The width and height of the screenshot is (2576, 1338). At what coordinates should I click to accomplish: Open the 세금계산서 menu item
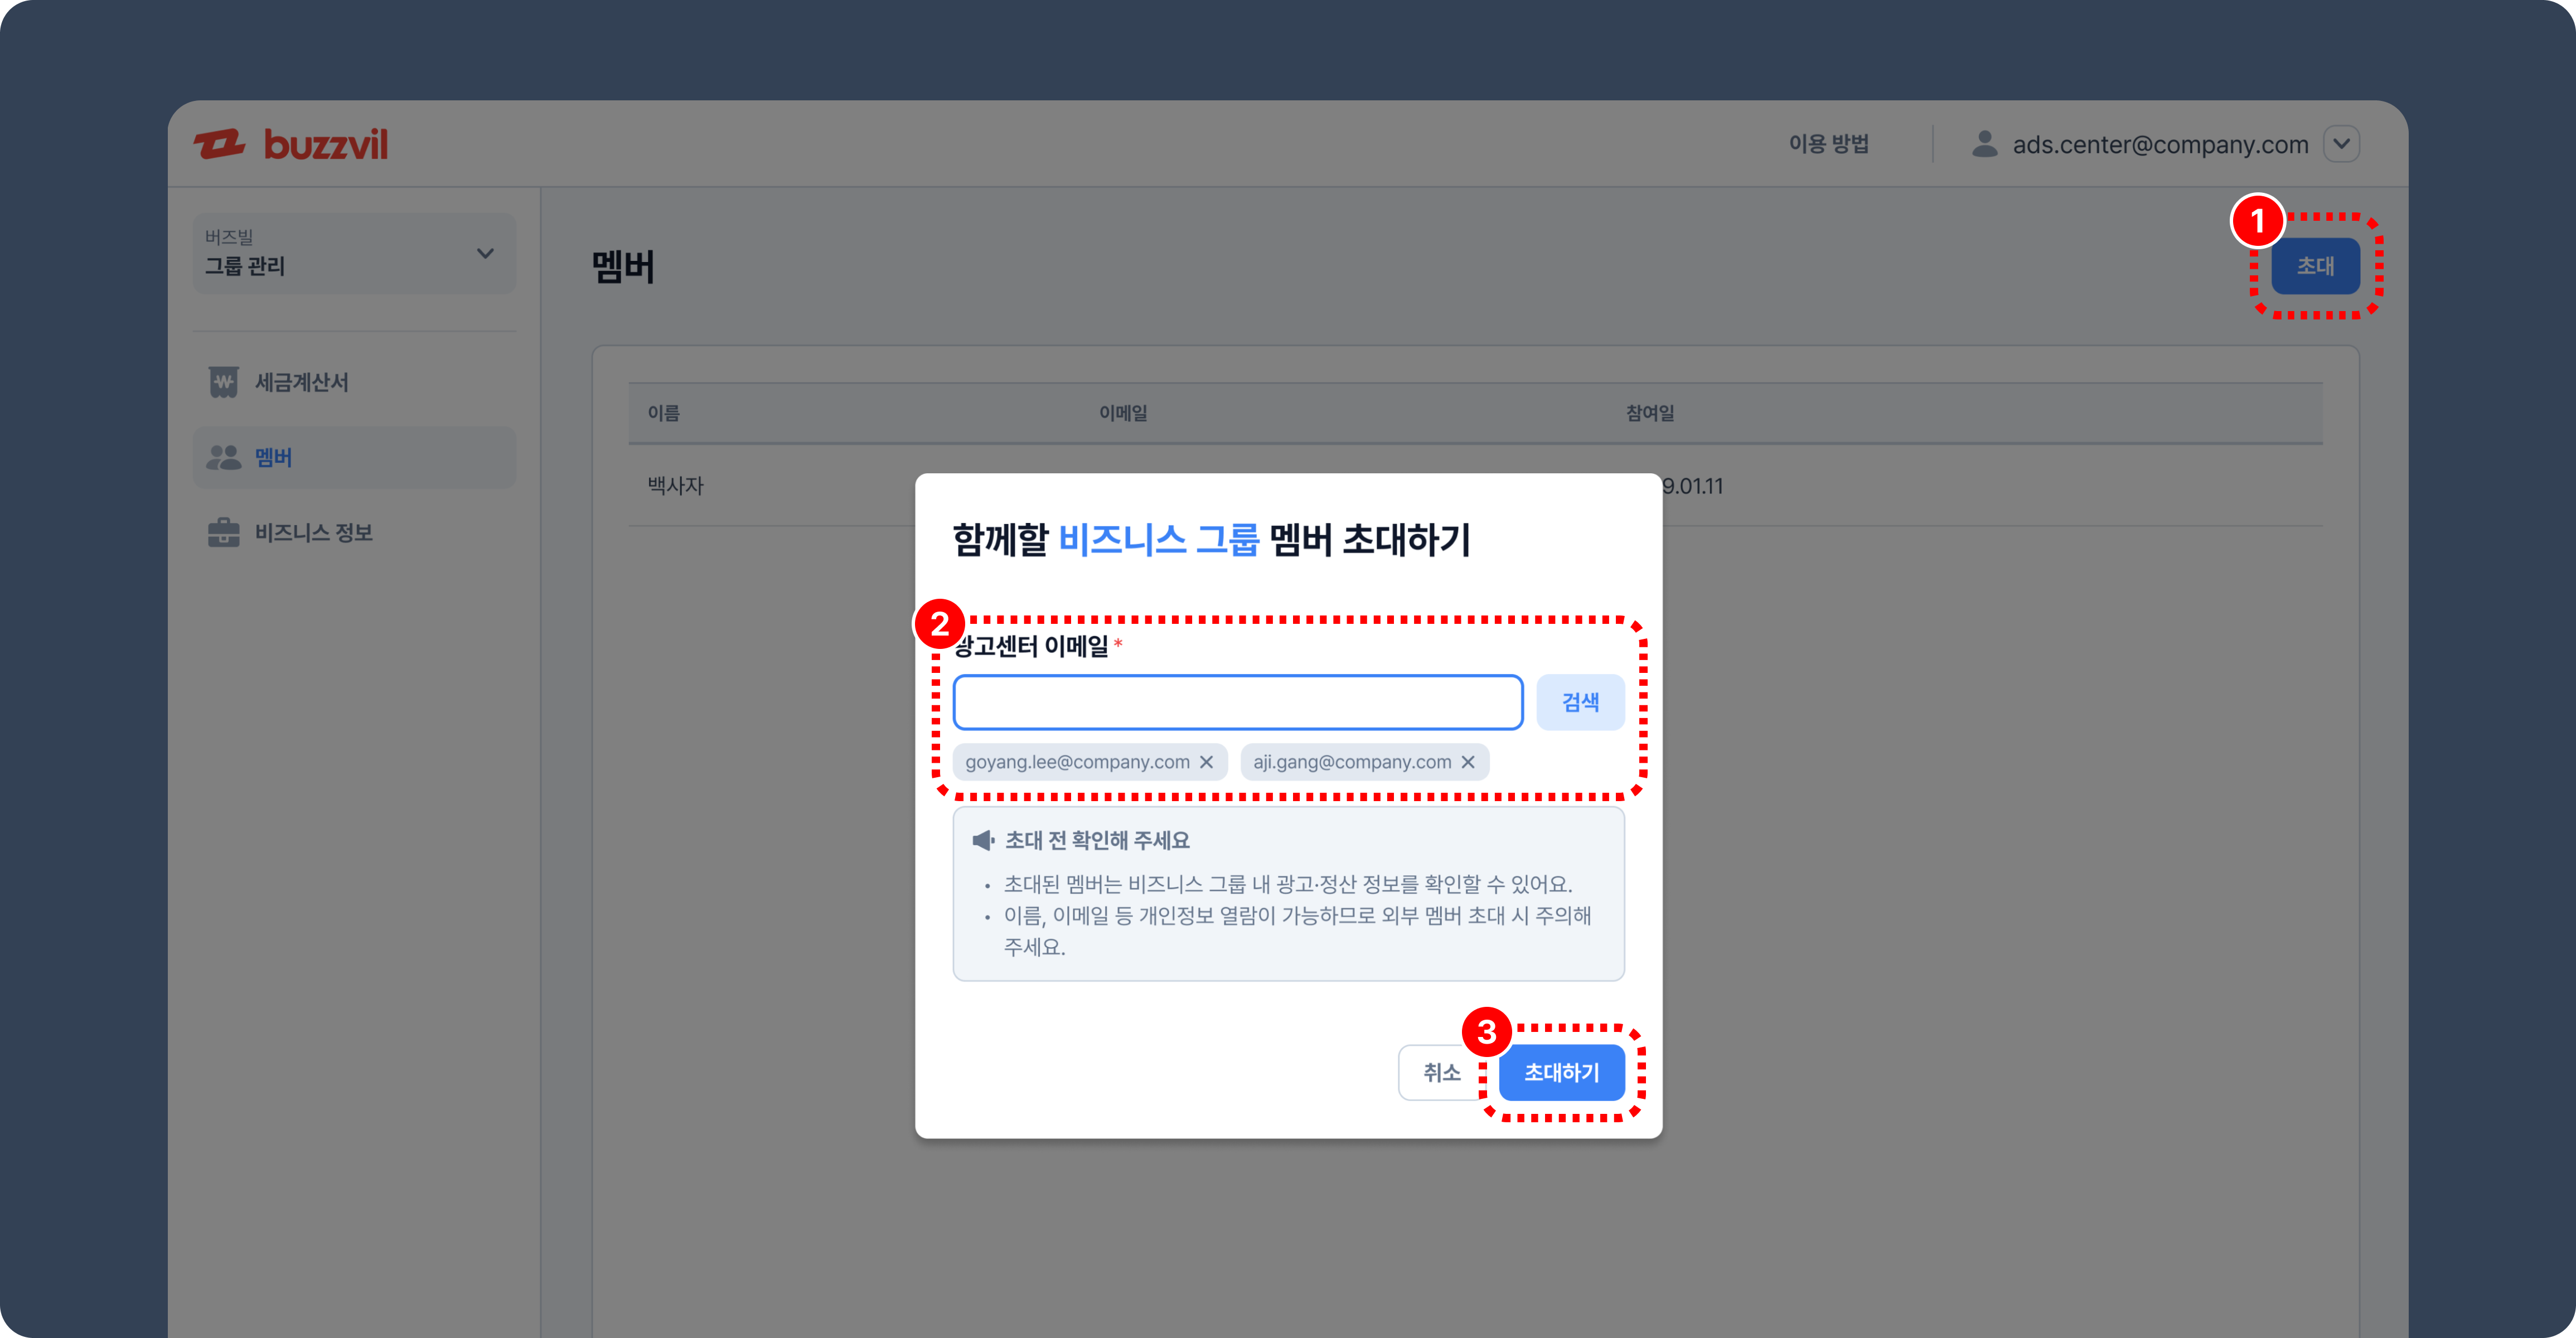[301, 382]
